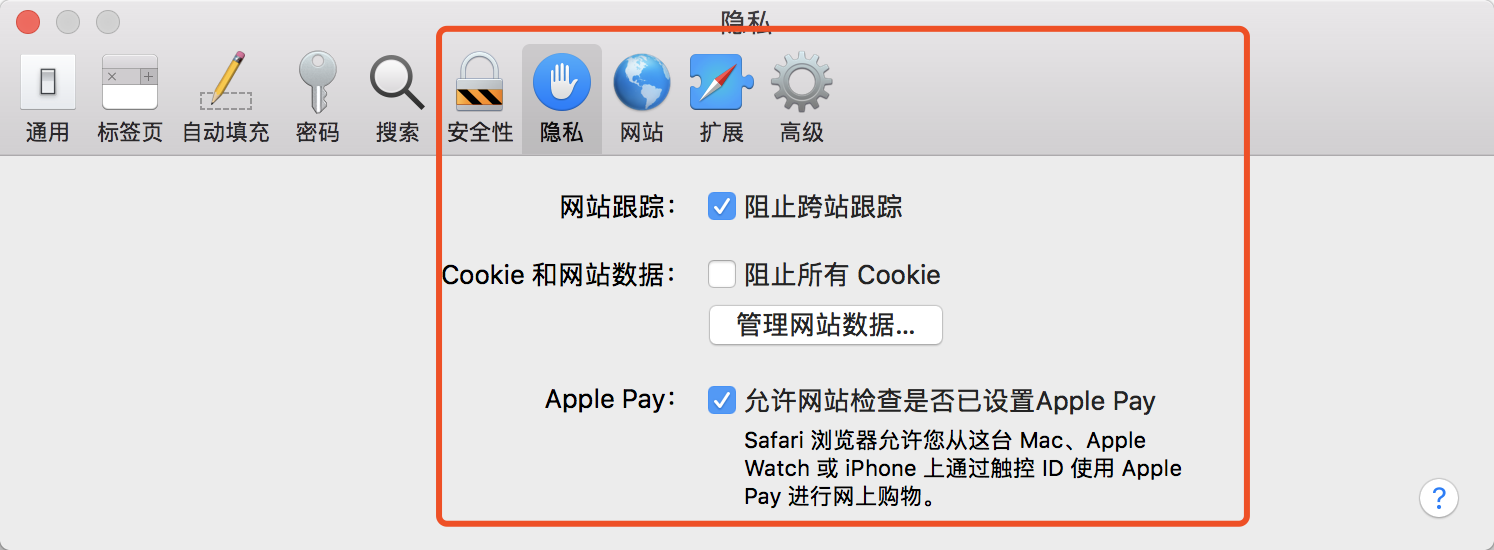Select the 安全性 Security padlock icon
1494x550 pixels.
pyautogui.click(x=480, y=82)
